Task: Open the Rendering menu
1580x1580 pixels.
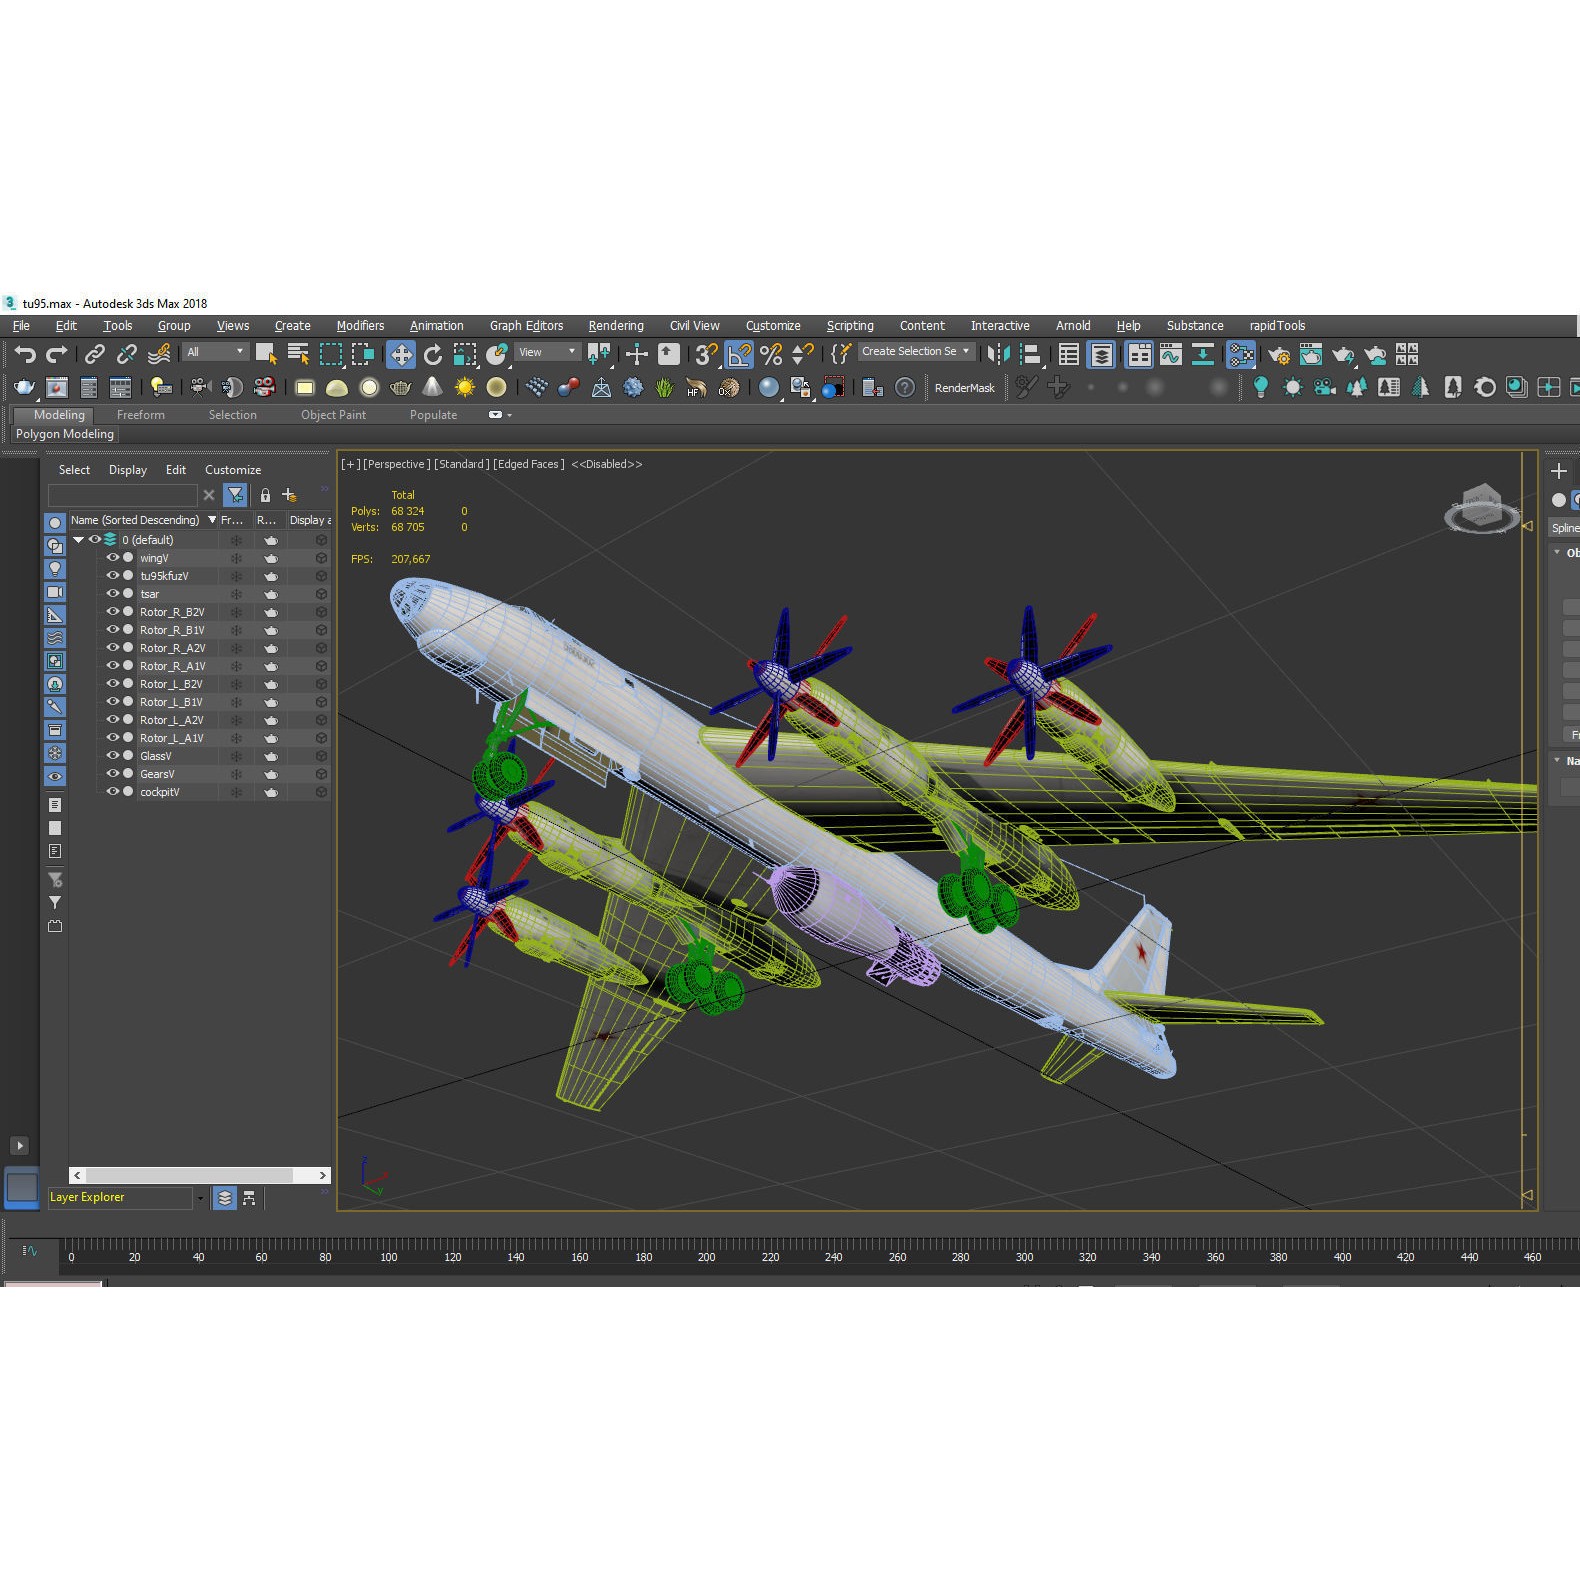Action: 616,326
